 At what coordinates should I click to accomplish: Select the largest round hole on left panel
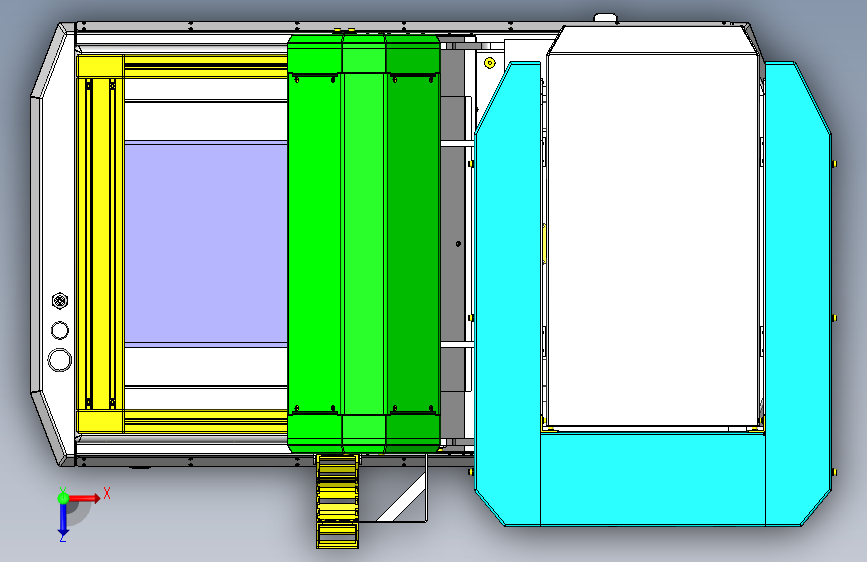coord(60,360)
